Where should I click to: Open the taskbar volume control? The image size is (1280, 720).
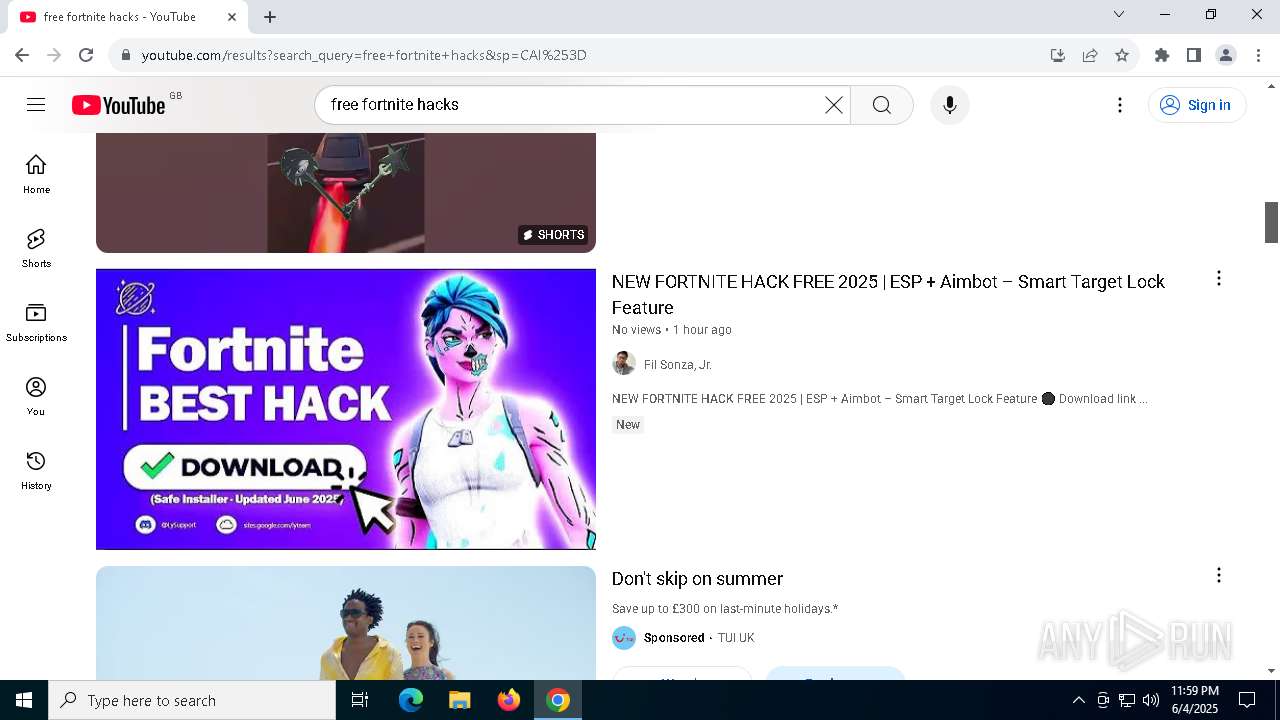pyautogui.click(x=1151, y=700)
